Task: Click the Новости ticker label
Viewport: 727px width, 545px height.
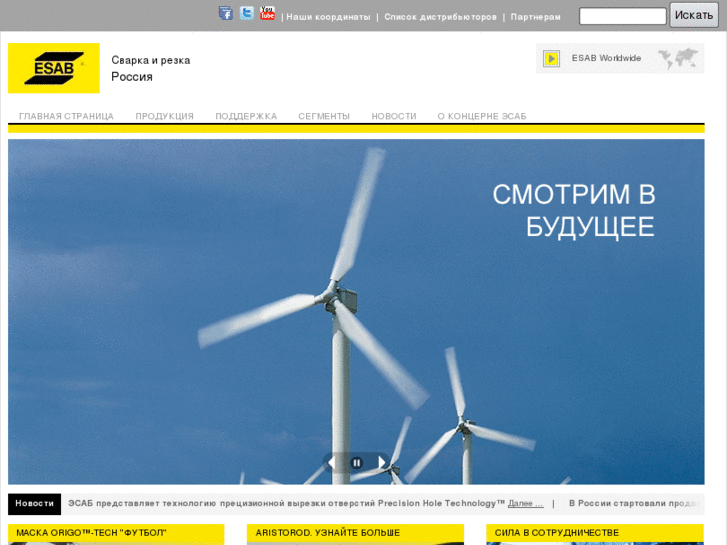Action: click(34, 504)
